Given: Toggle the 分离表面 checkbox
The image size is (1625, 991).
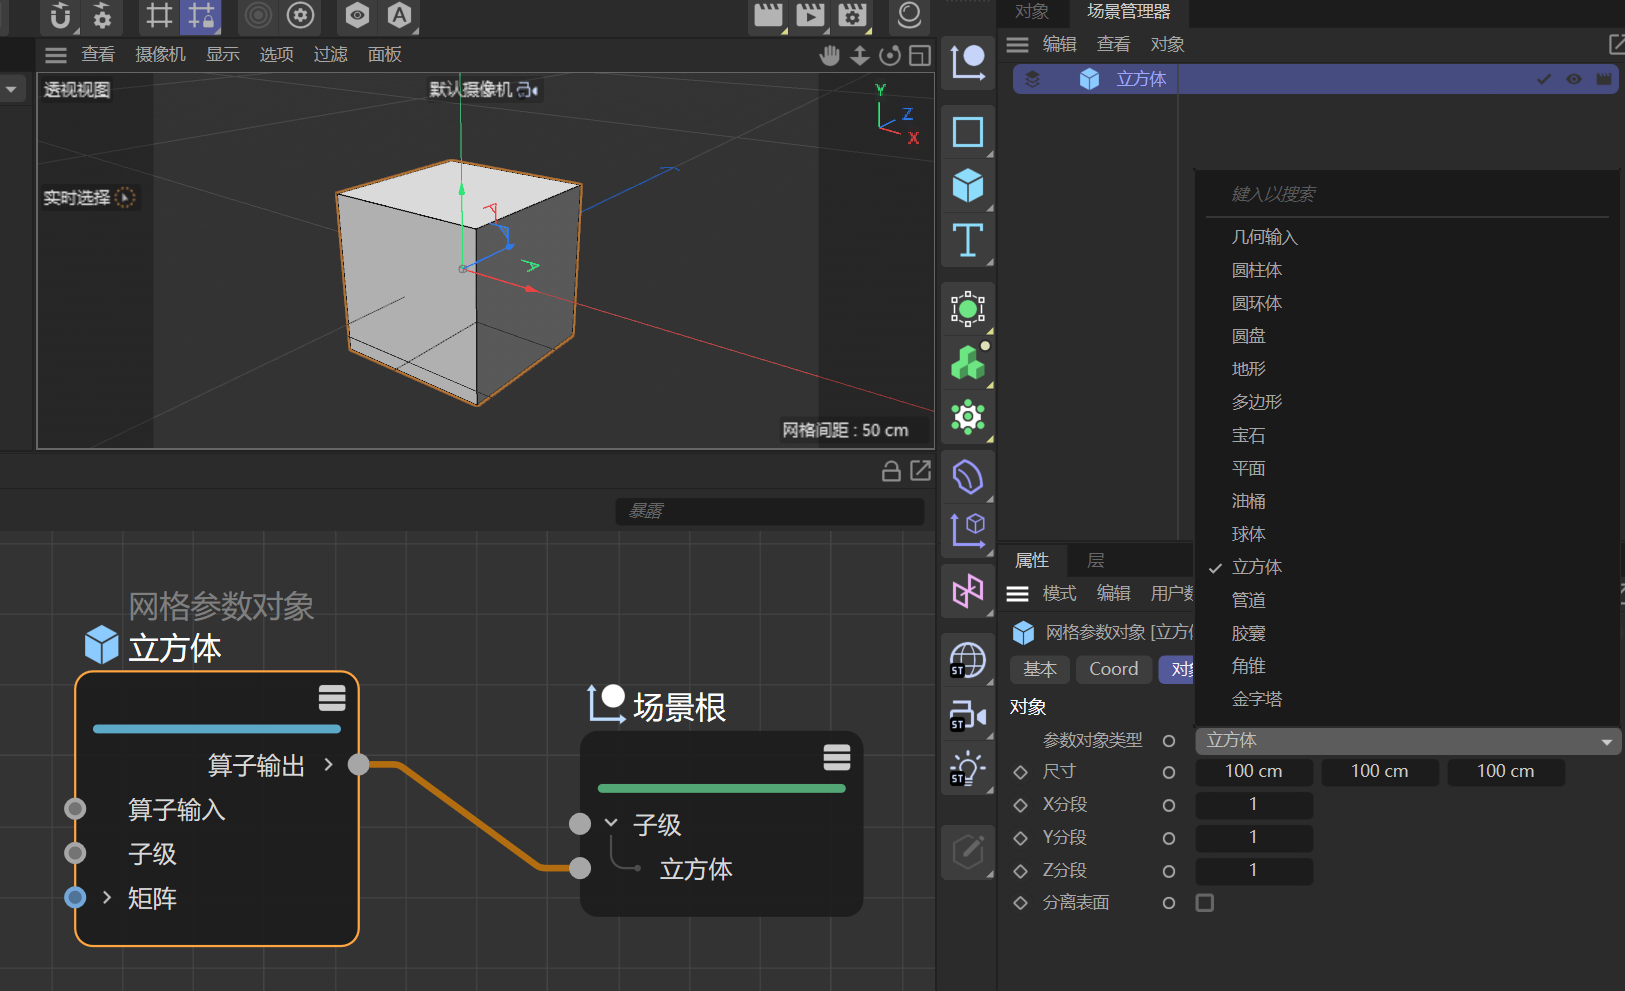Looking at the screenshot, I should 1204,902.
